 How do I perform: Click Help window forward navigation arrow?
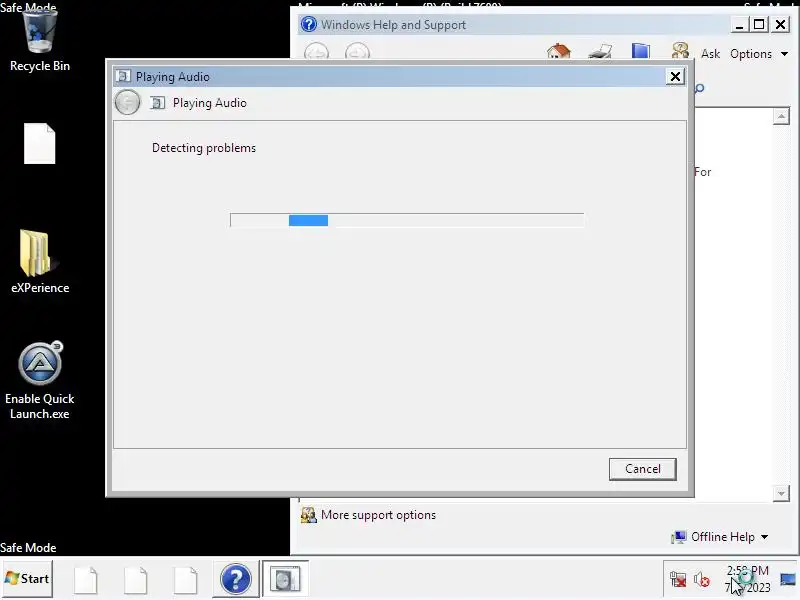click(x=357, y=52)
